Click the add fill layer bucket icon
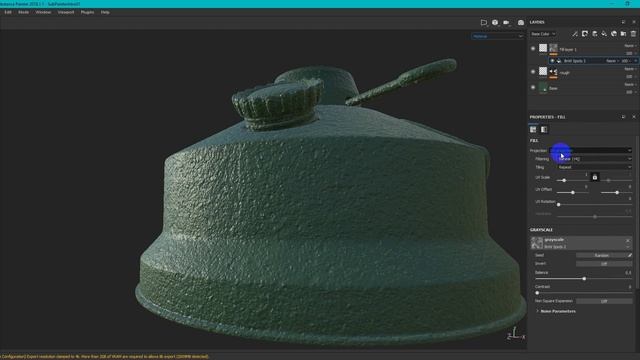Image resolution: width=640 pixels, height=360 pixels. pyautogui.click(x=604, y=34)
